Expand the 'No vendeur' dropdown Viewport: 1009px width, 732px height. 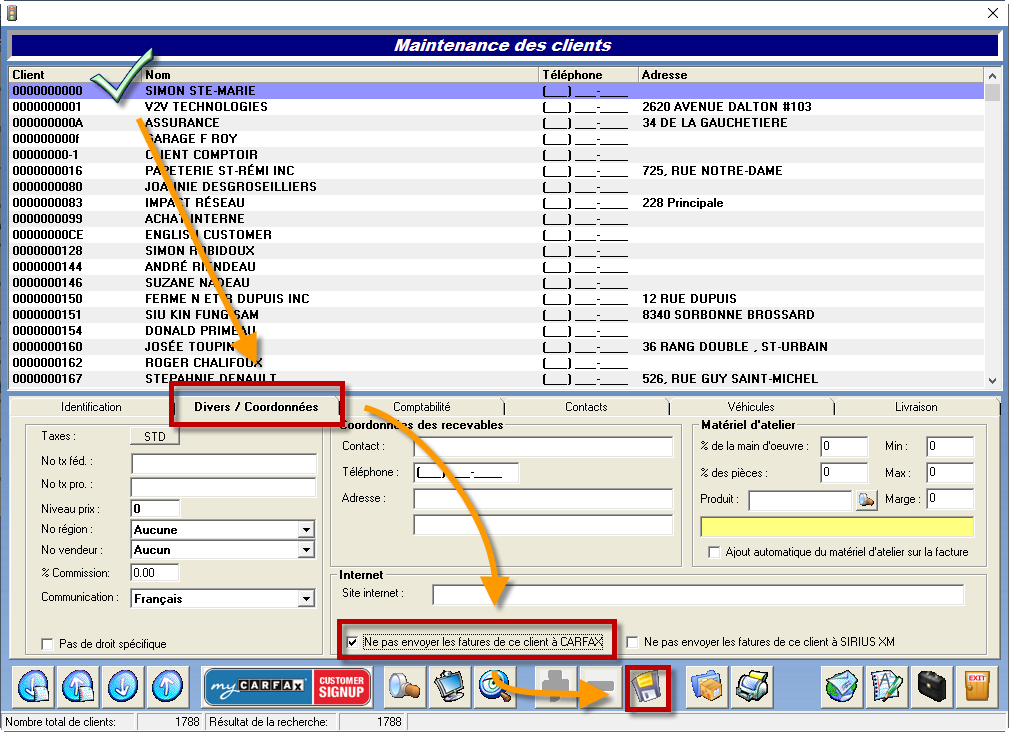[306, 550]
